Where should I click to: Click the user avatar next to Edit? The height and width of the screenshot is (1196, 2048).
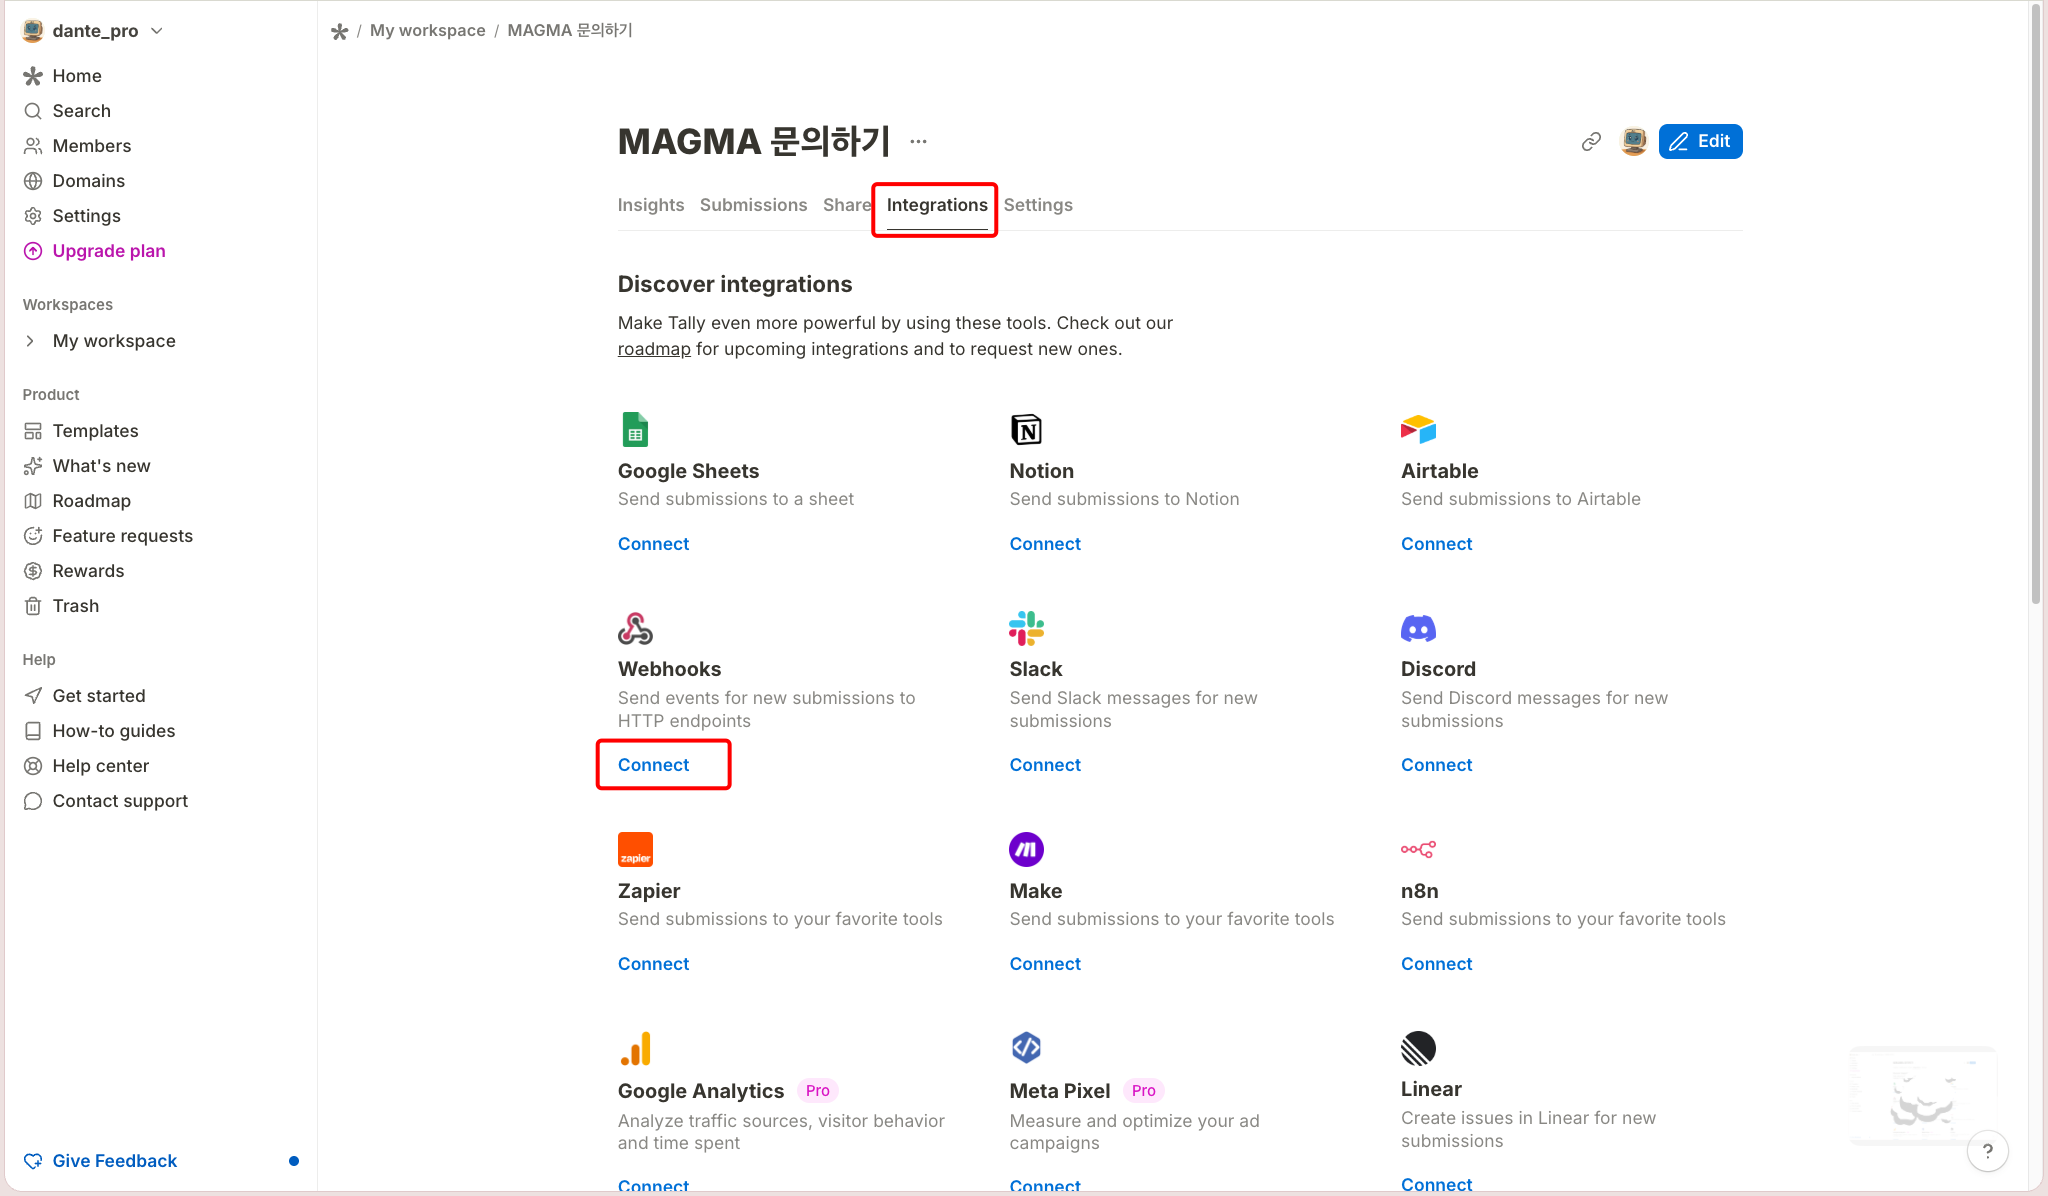tap(1634, 142)
